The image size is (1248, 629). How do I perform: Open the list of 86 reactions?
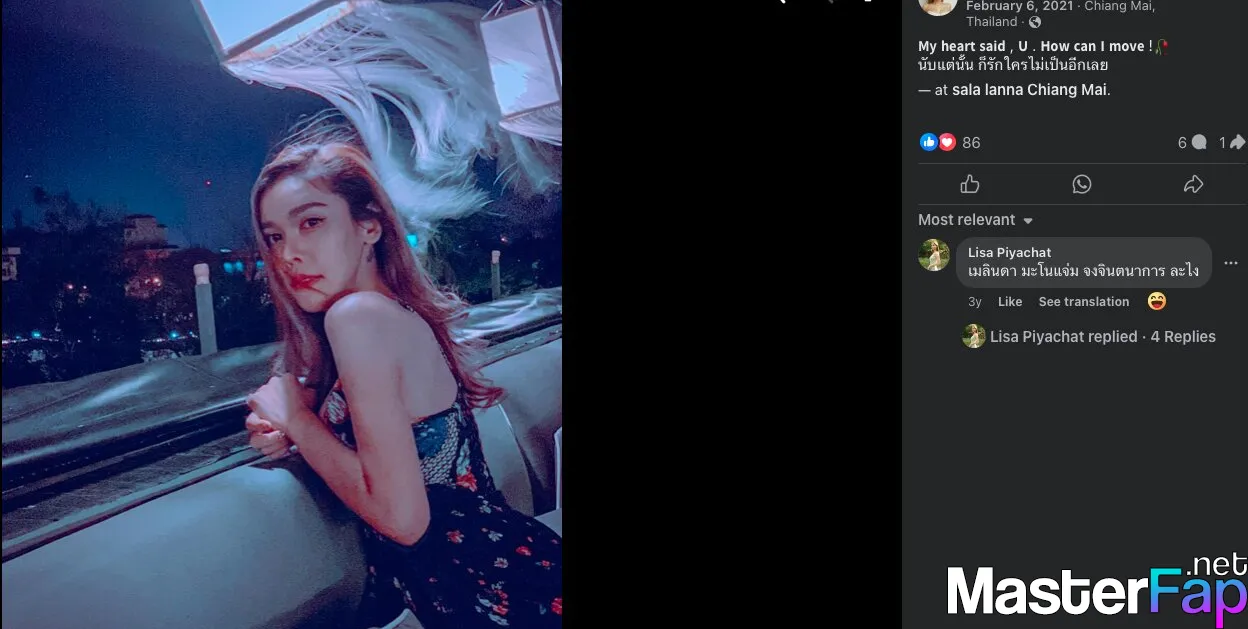pos(971,143)
